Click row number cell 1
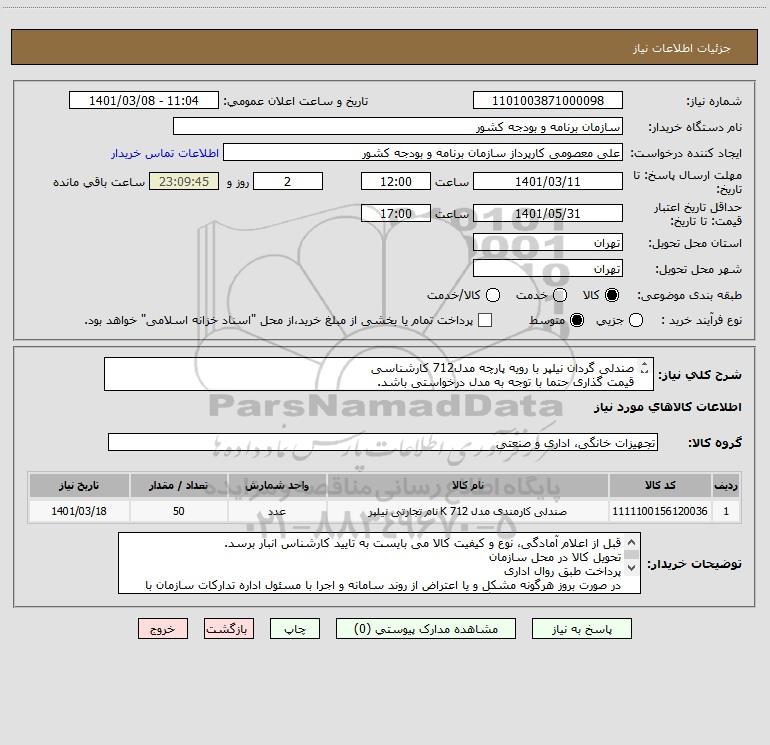This screenshot has height=745, width=770. tap(726, 511)
